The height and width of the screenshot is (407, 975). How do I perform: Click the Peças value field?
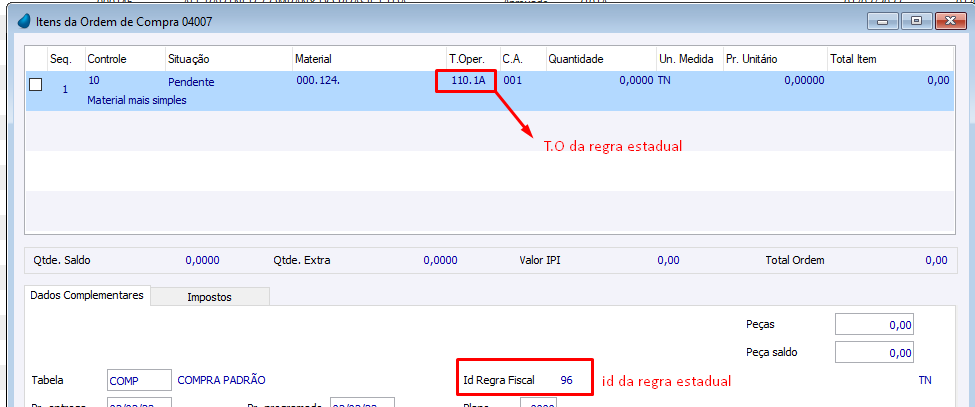(x=874, y=324)
